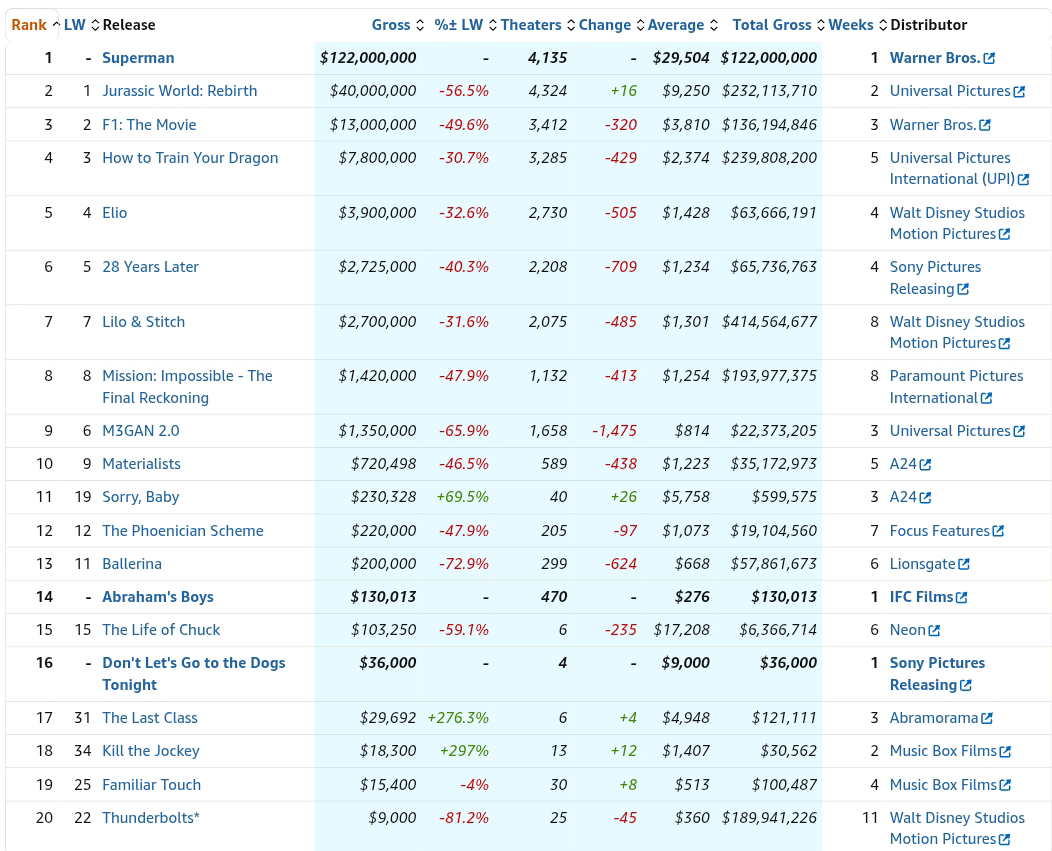Sort by Change column header

(x=611, y=25)
